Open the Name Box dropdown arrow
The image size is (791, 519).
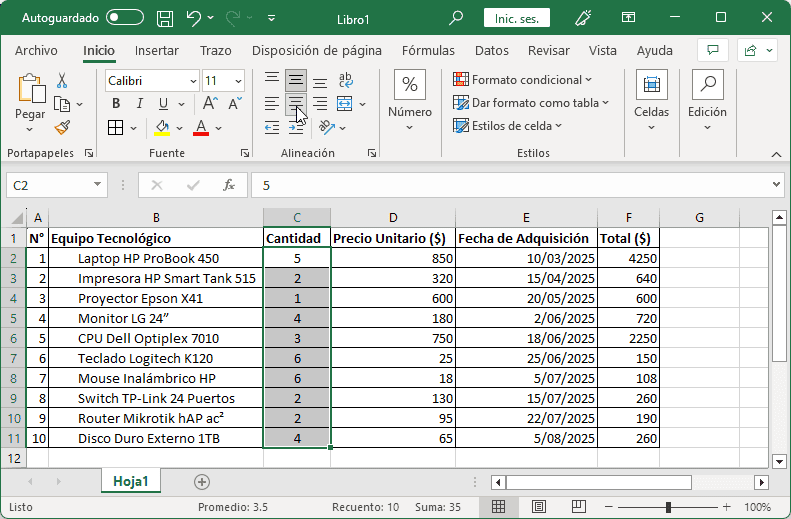point(97,185)
